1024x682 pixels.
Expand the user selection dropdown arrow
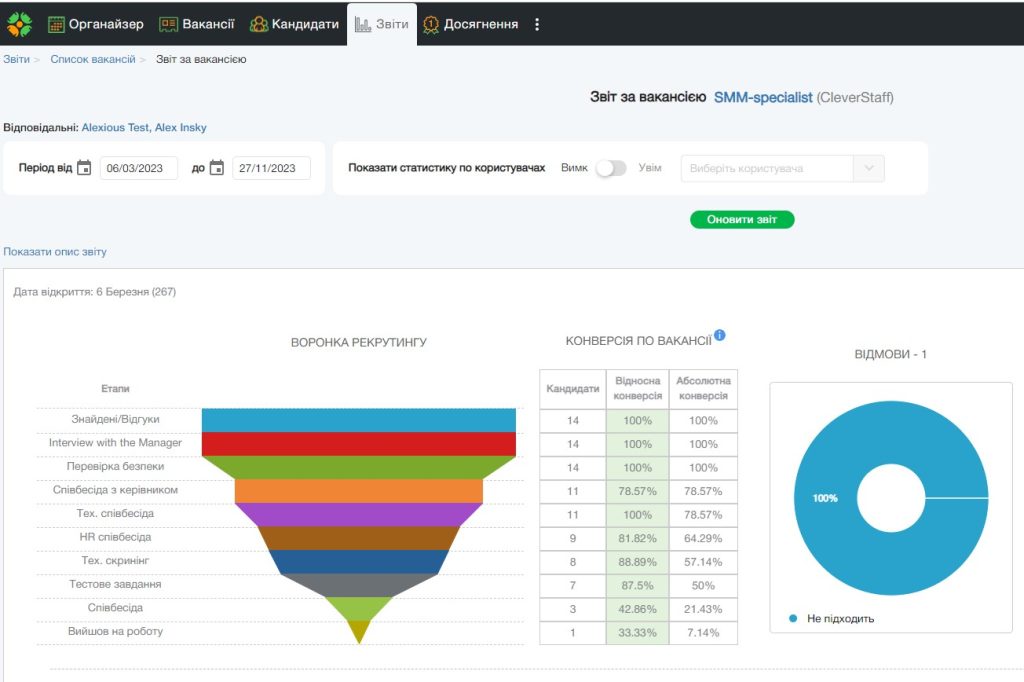[868, 168]
